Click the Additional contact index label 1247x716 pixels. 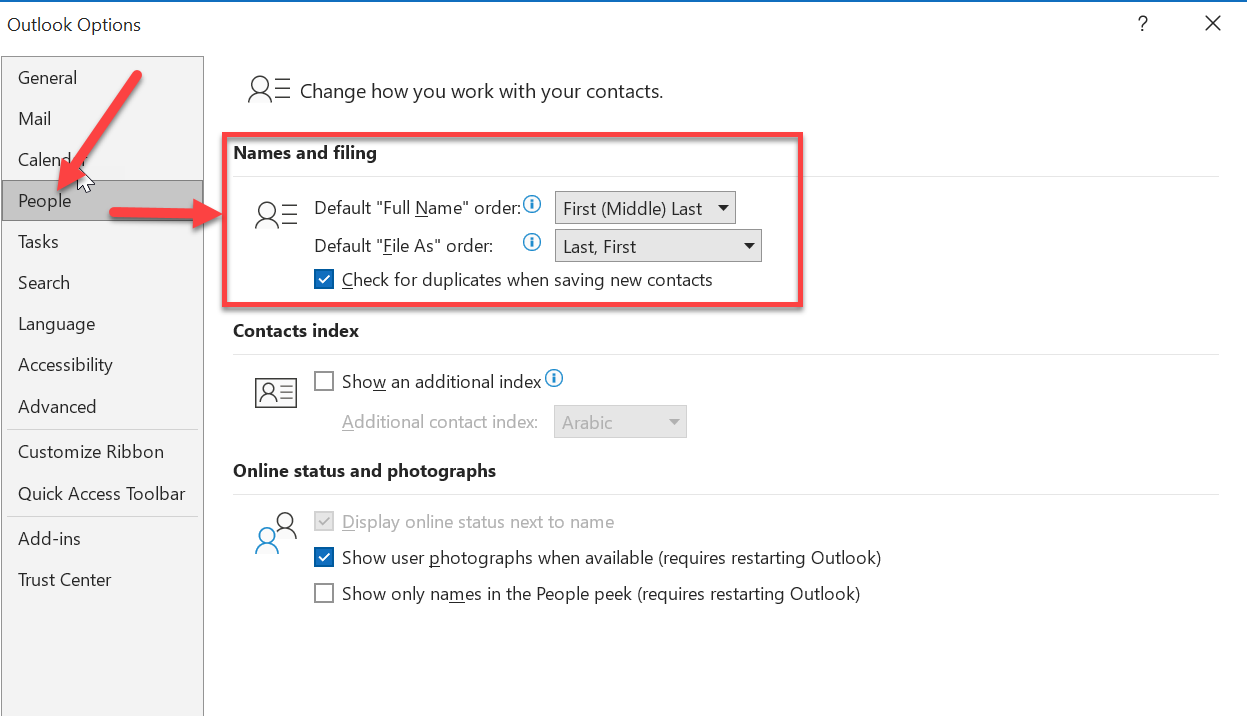[x=440, y=422]
